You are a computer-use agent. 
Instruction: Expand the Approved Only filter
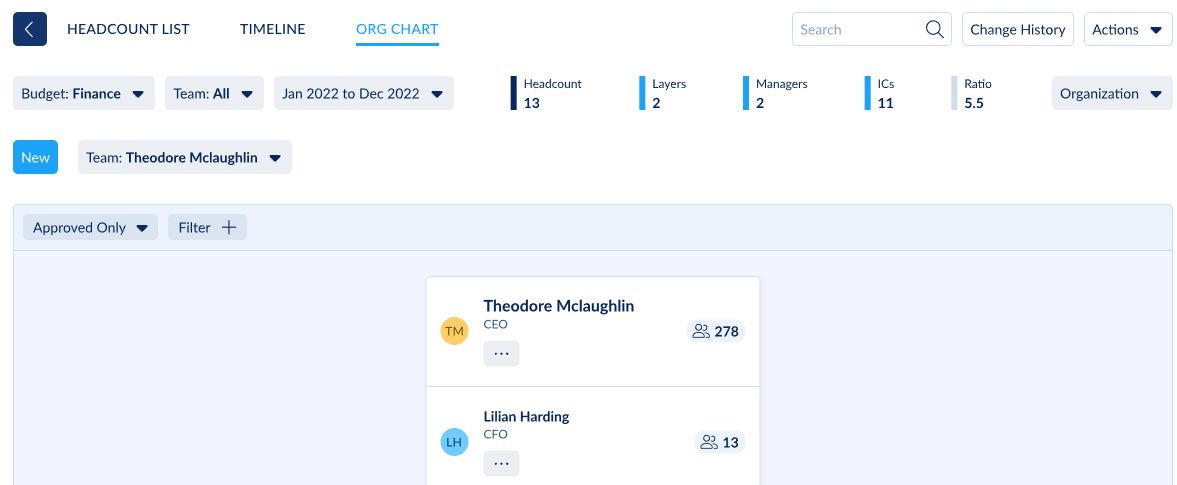point(90,228)
